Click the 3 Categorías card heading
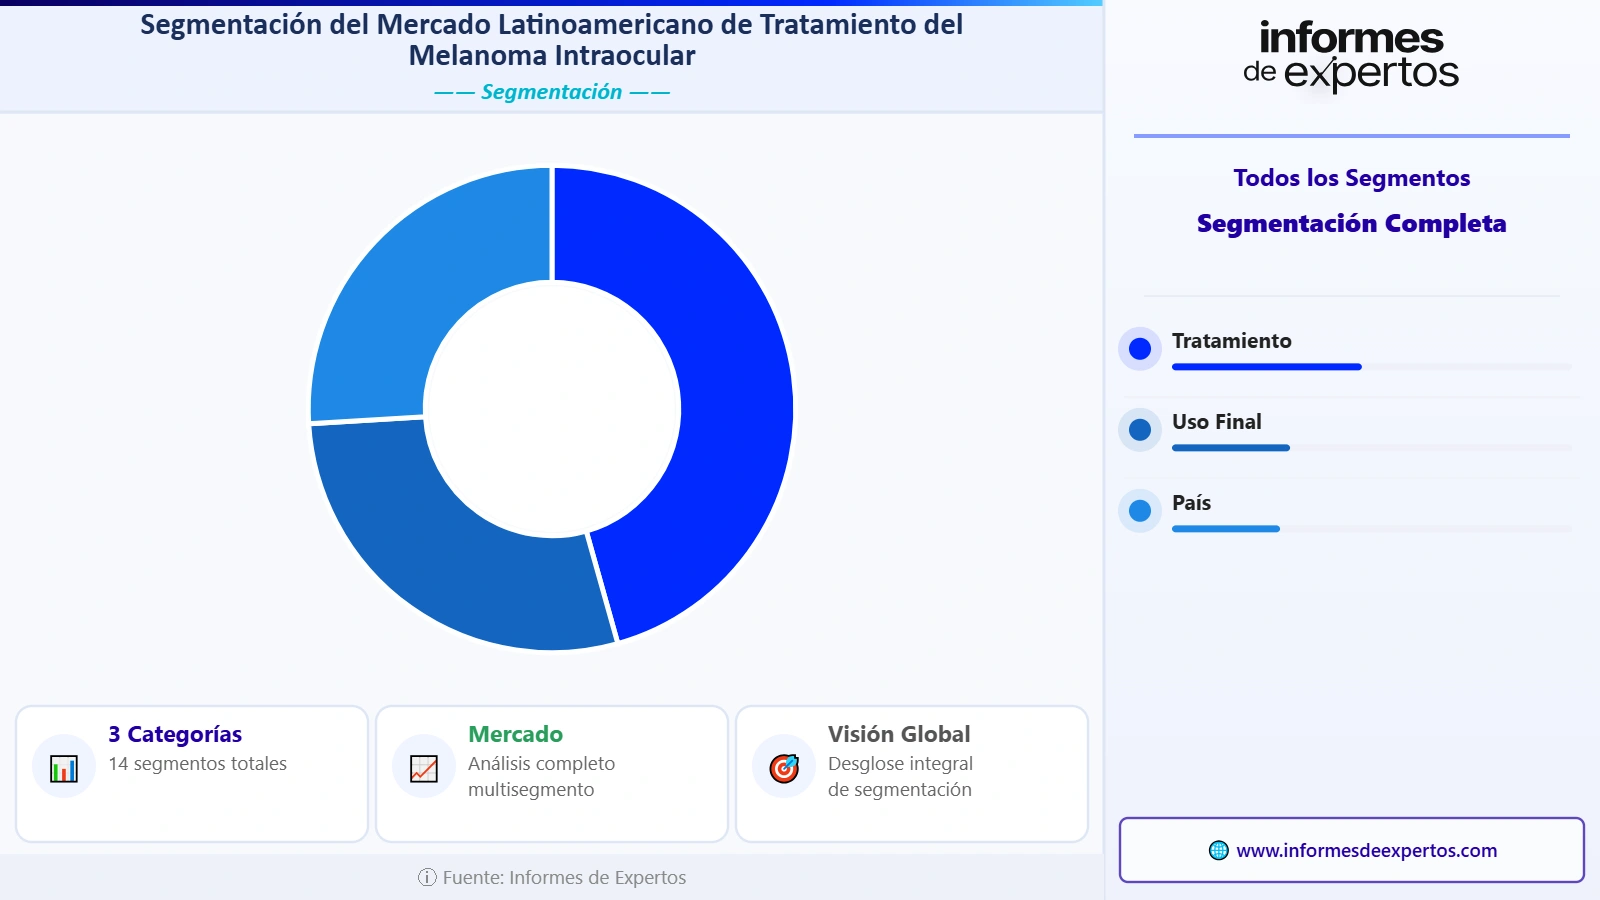The width and height of the screenshot is (1600, 900). (x=175, y=734)
